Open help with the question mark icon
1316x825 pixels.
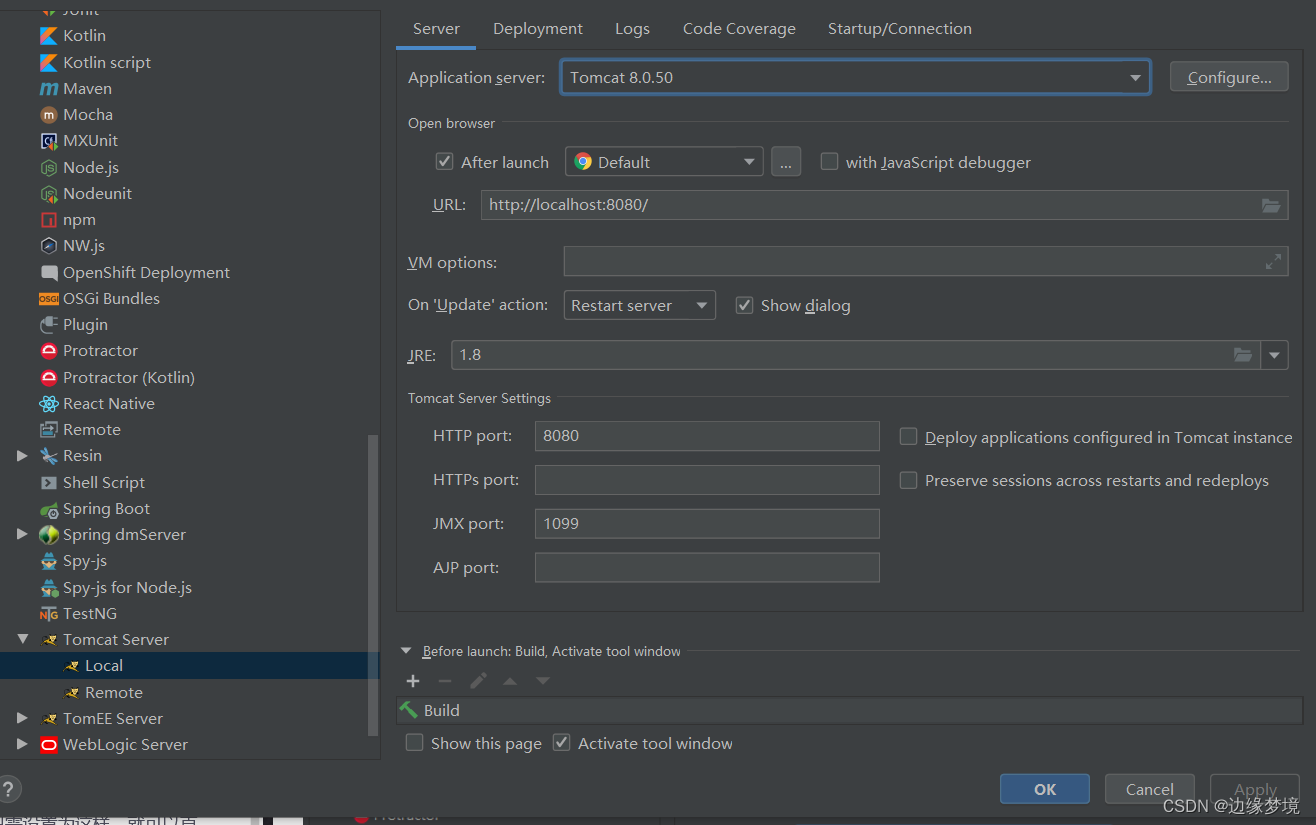[8, 788]
